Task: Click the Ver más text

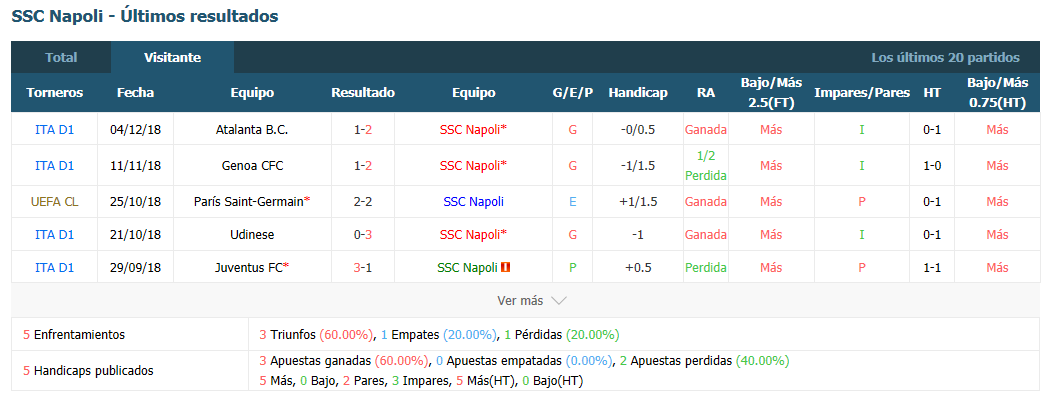Action: coord(520,301)
